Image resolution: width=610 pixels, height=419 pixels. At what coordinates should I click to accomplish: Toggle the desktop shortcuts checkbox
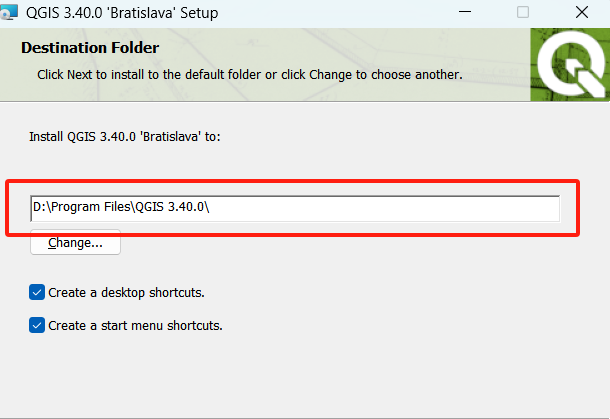(37, 292)
